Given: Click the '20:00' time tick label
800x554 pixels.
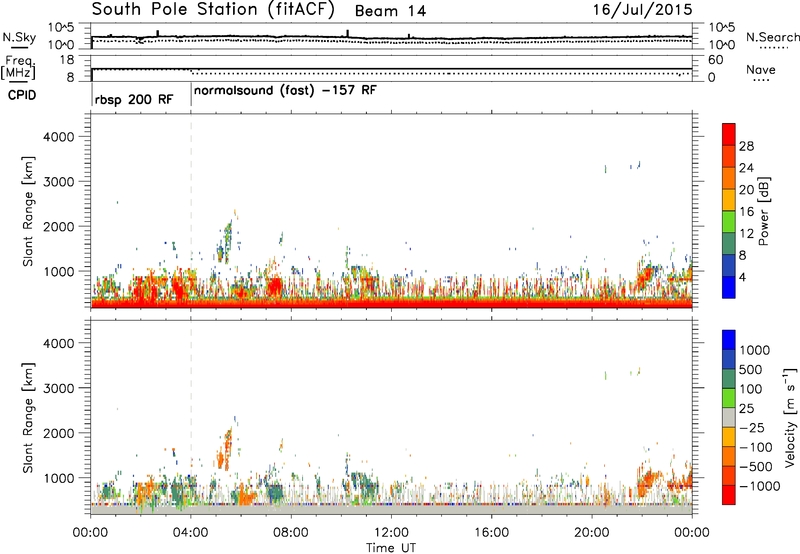Looking at the screenshot, I should pos(592,533).
